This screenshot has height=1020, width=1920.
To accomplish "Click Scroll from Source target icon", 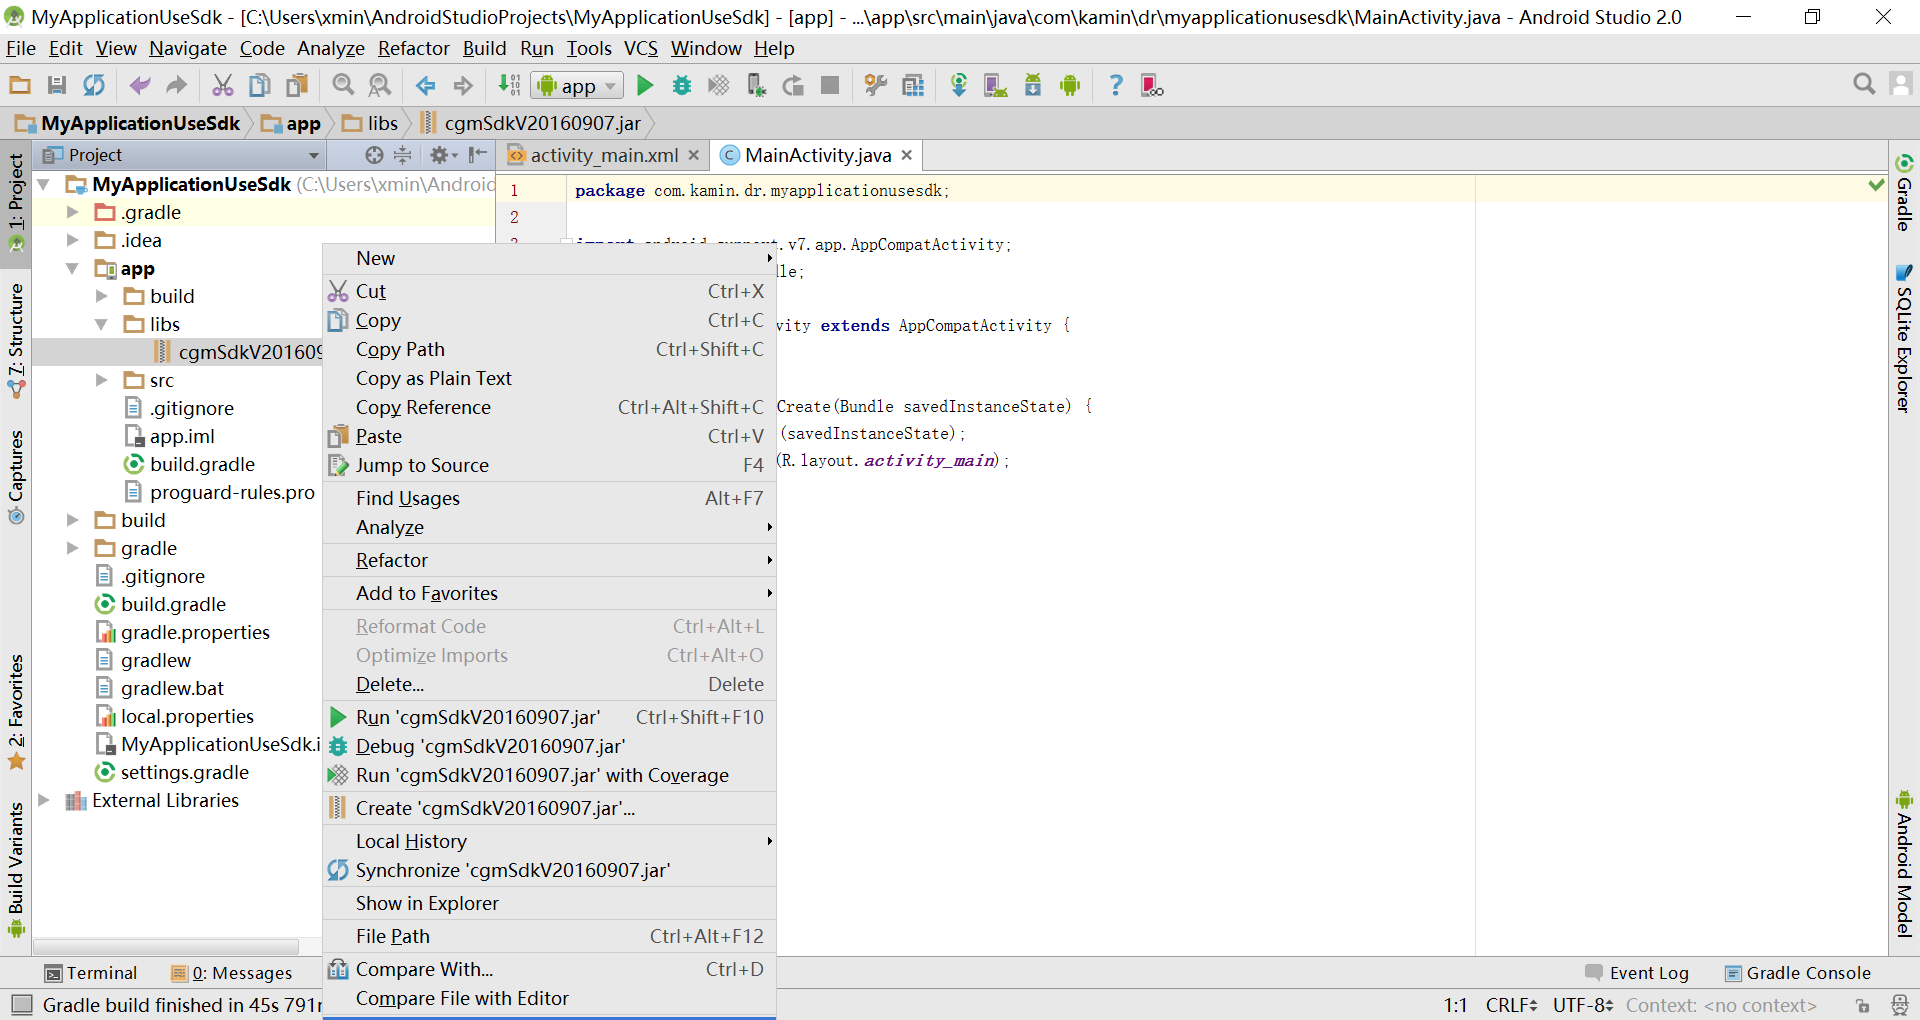I will click(x=374, y=155).
